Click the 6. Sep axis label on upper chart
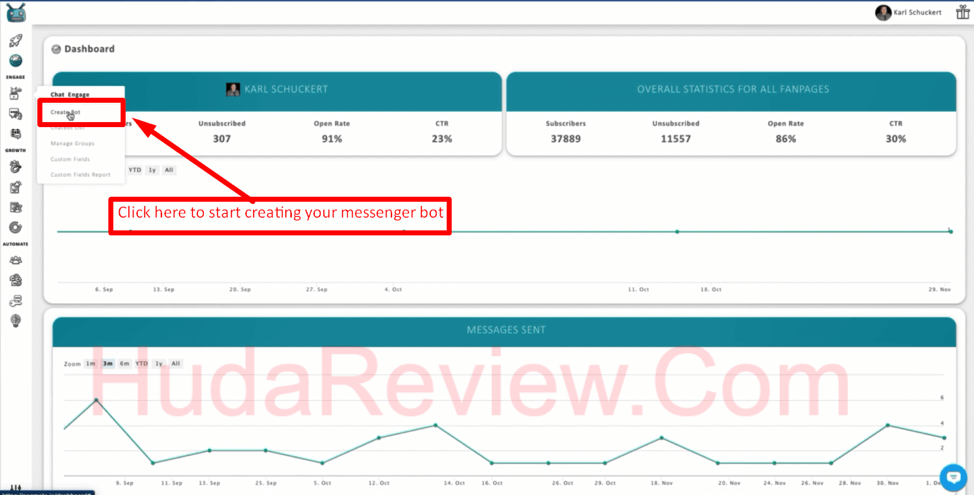This screenshot has height=495, width=974. pos(104,289)
